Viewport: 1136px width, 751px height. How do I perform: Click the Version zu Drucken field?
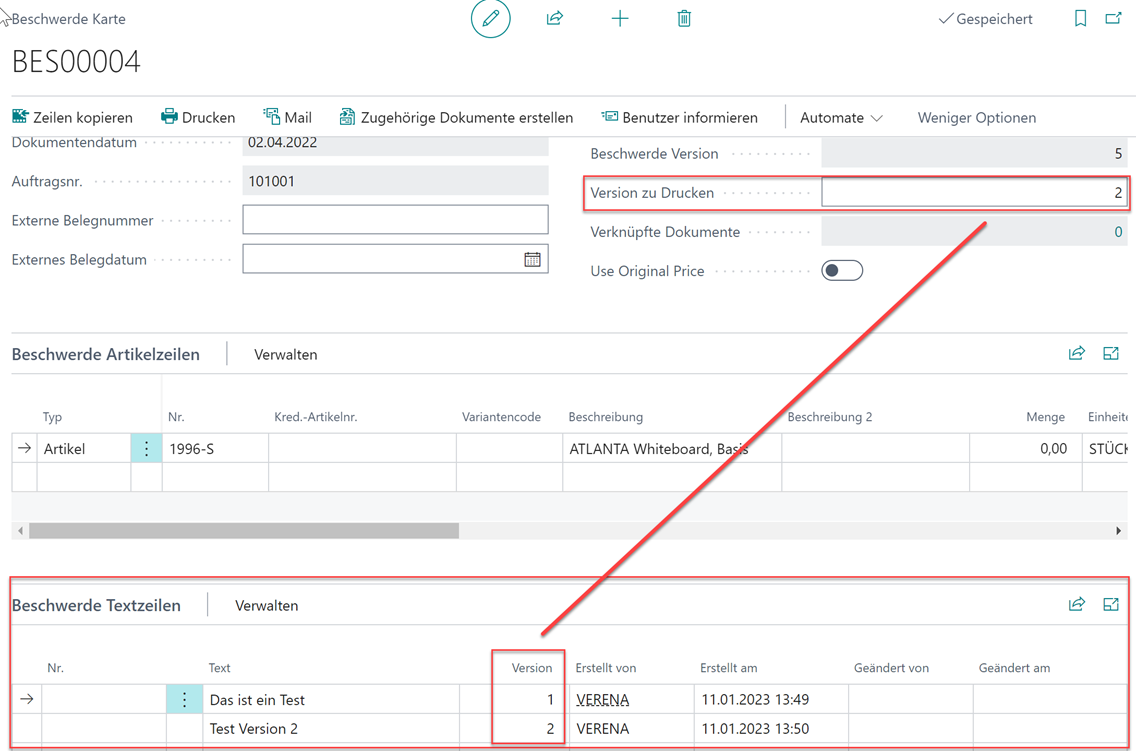(x=974, y=193)
